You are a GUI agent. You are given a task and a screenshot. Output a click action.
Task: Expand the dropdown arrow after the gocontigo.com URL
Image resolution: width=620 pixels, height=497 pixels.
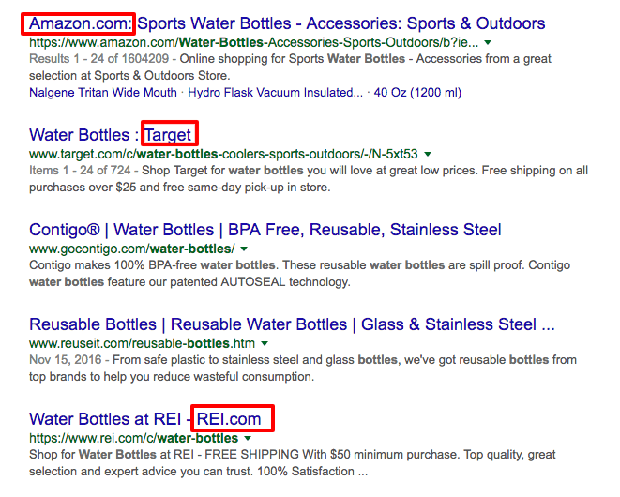pyautogui.click(x=244, y=249)
